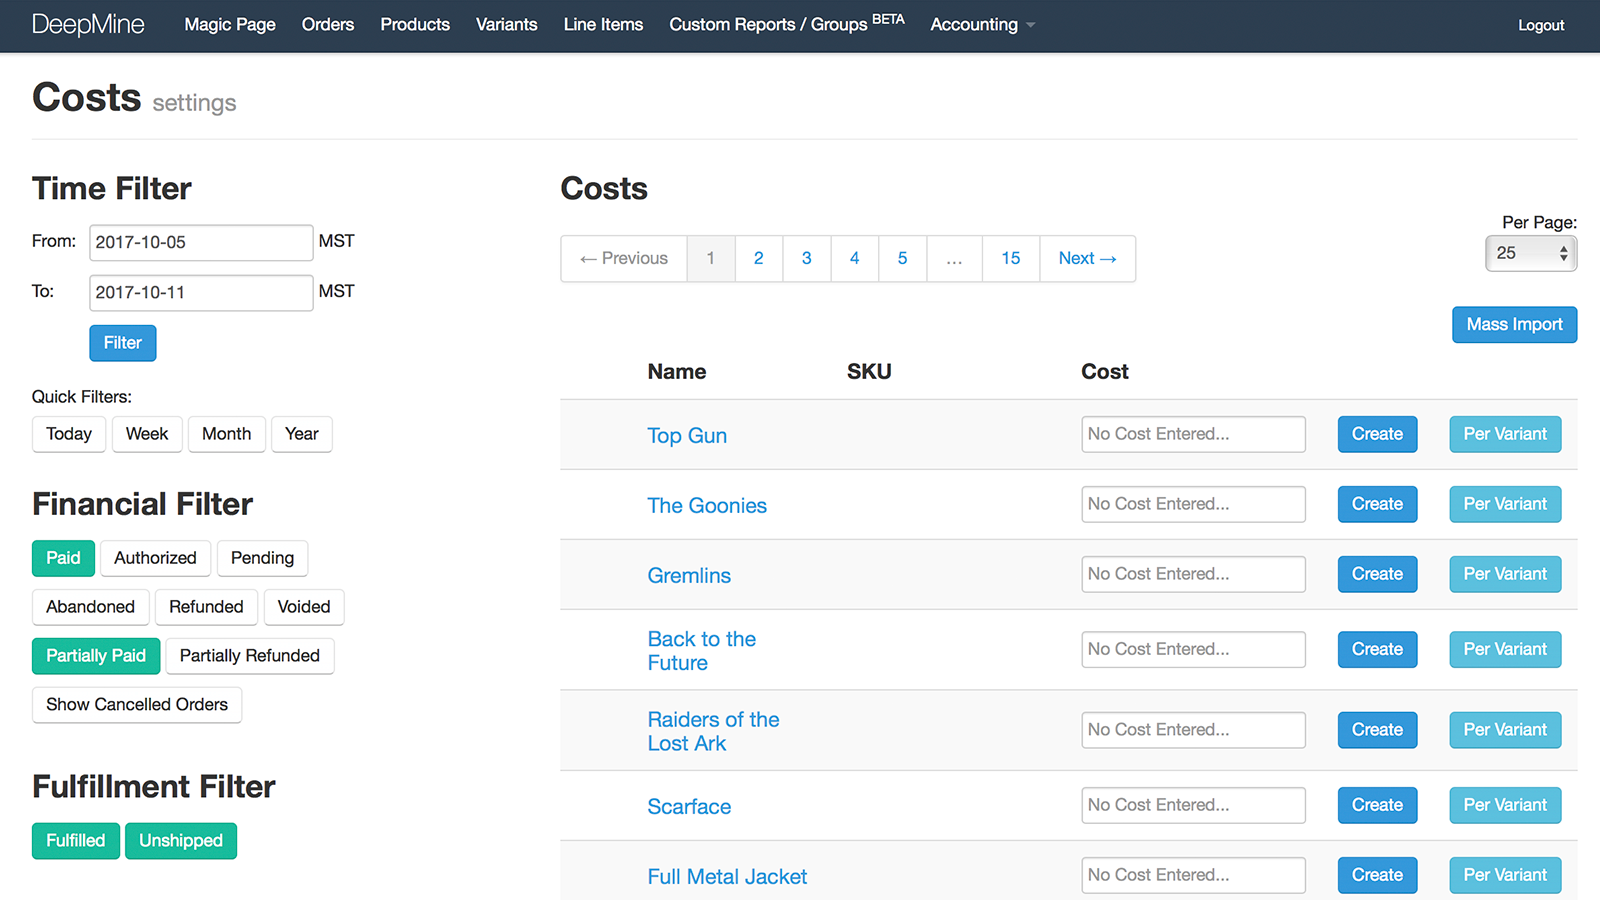The image size is (1600, 900).
Task: Apply the Today quick filter
Action: click(68, 434)
